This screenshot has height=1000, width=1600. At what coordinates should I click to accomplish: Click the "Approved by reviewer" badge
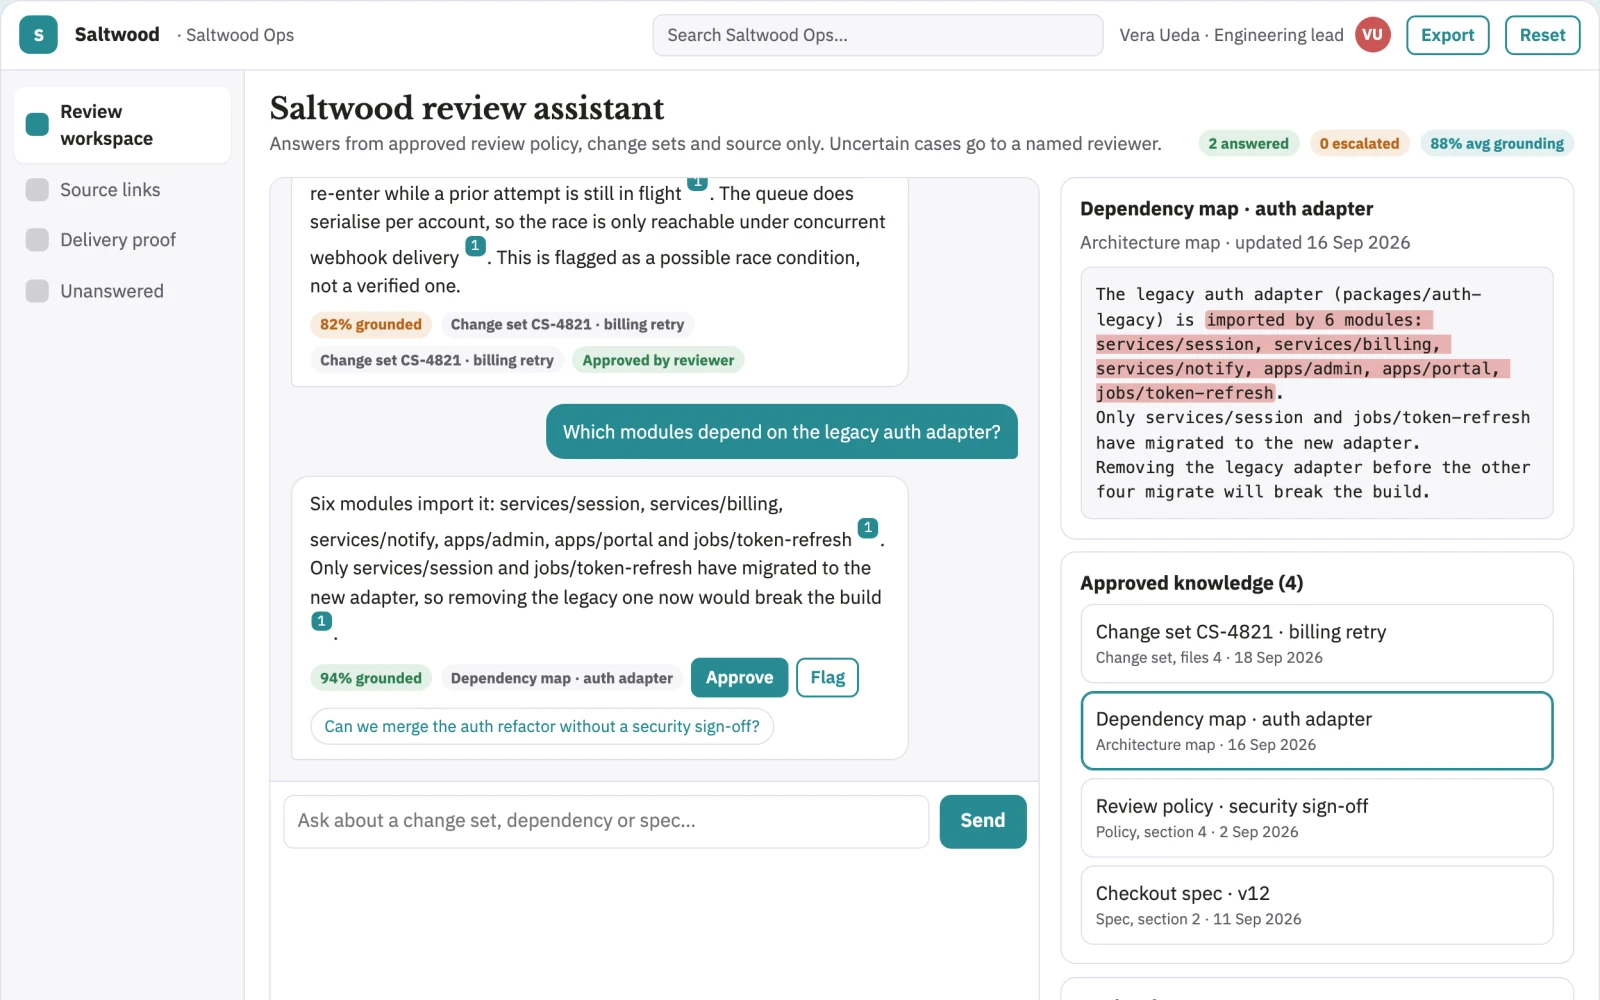point(658,361)
